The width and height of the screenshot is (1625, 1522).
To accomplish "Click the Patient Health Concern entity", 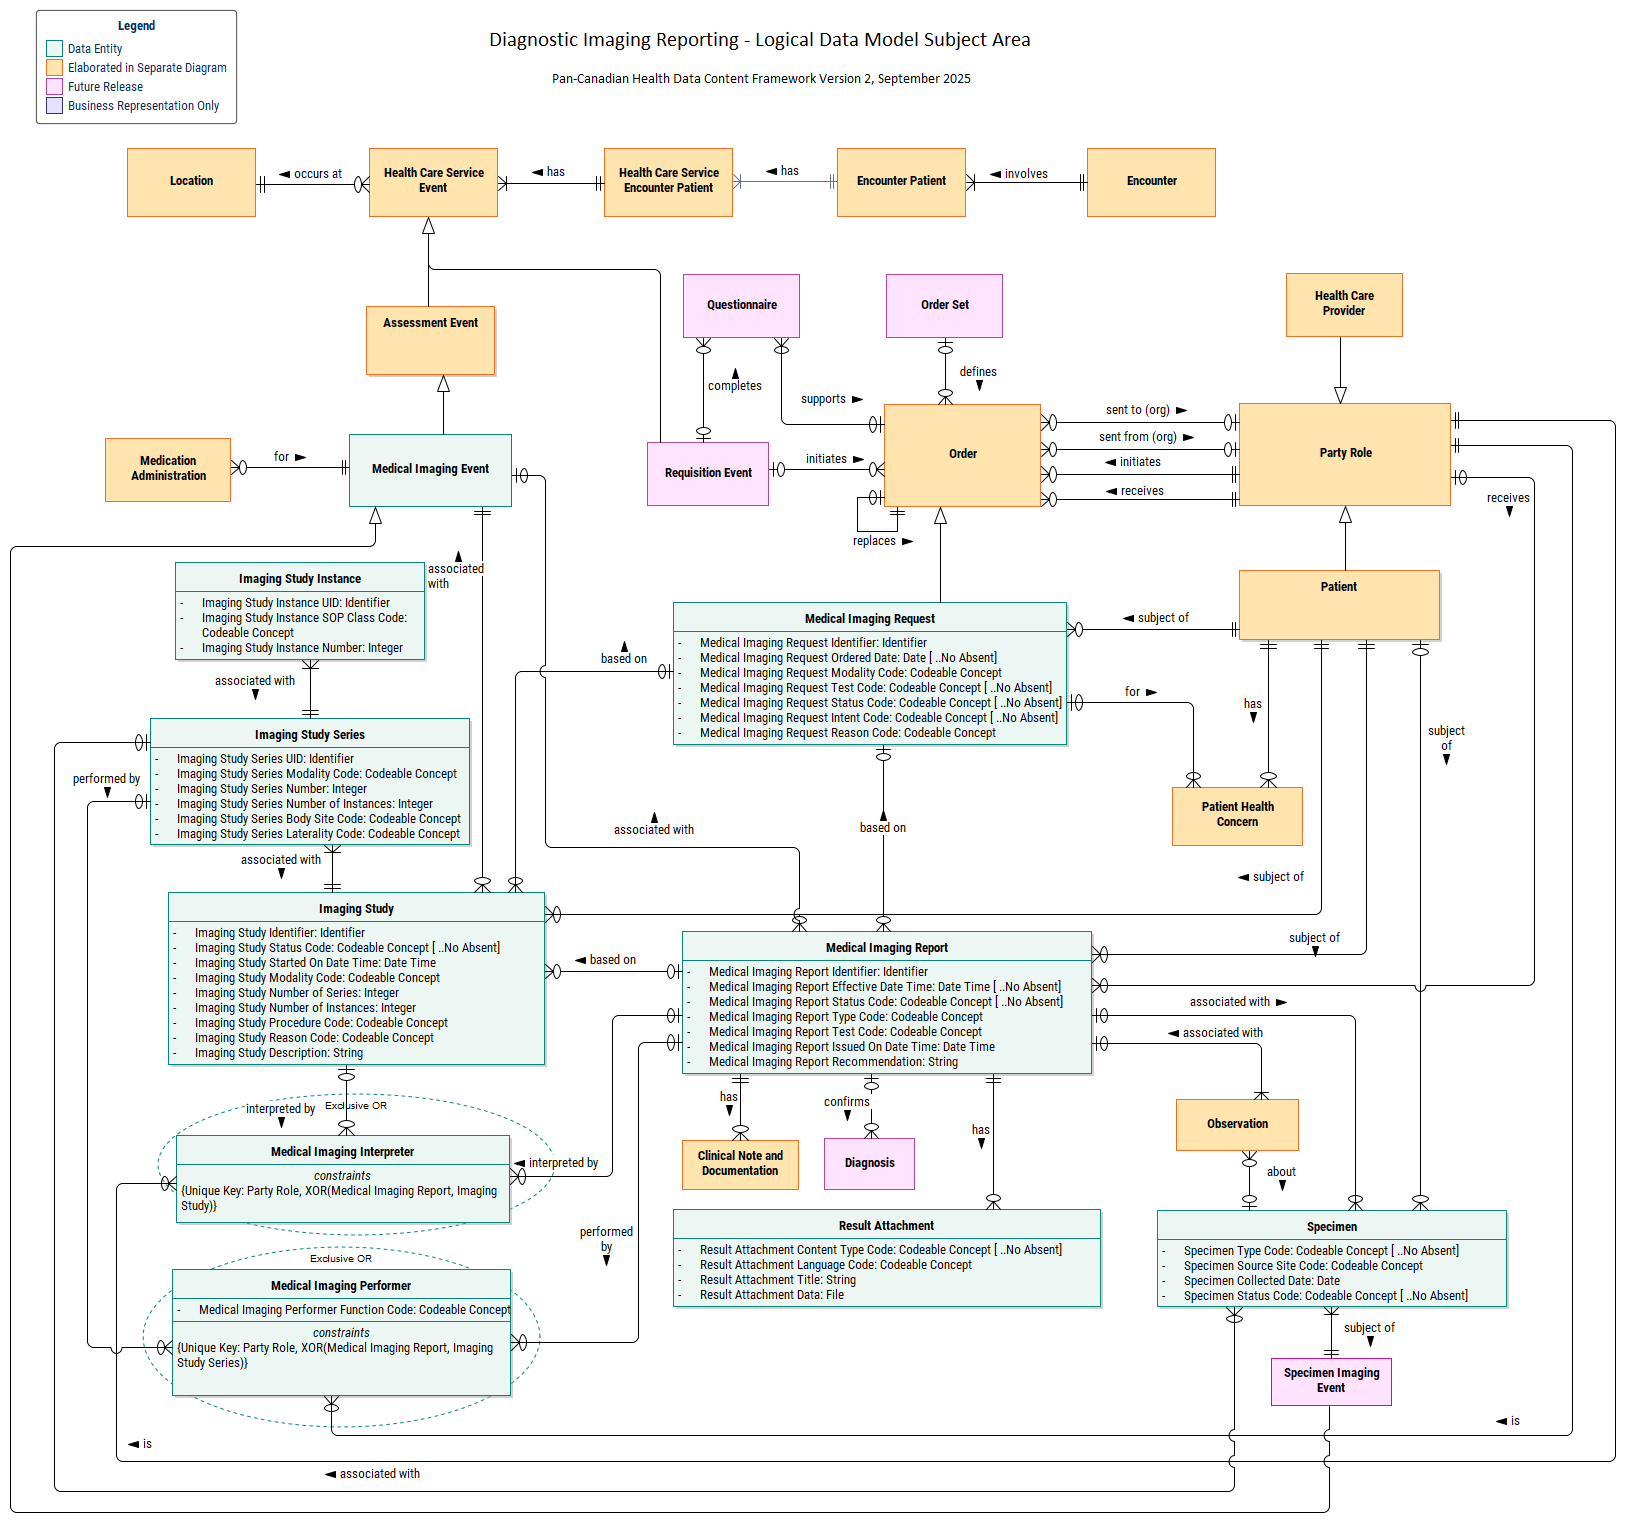I will 1237,816.
